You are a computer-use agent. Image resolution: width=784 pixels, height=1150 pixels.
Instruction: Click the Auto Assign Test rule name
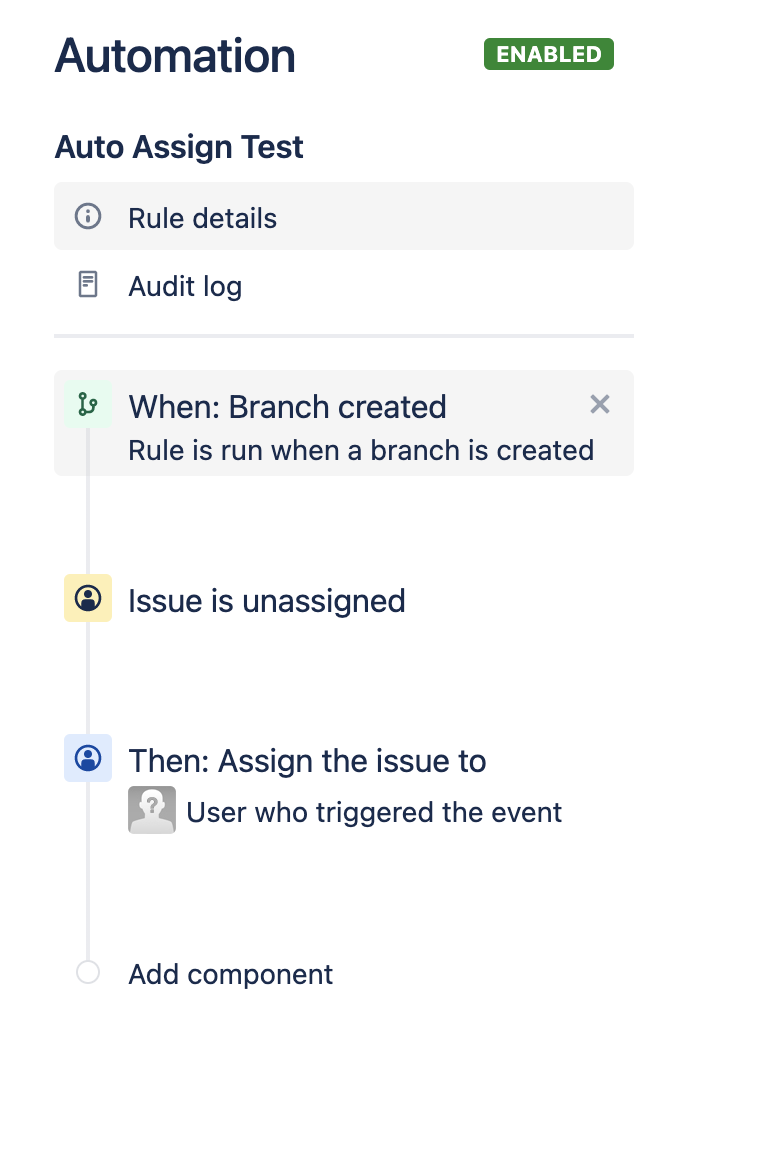pyautogui.click(x=179, y=147)
